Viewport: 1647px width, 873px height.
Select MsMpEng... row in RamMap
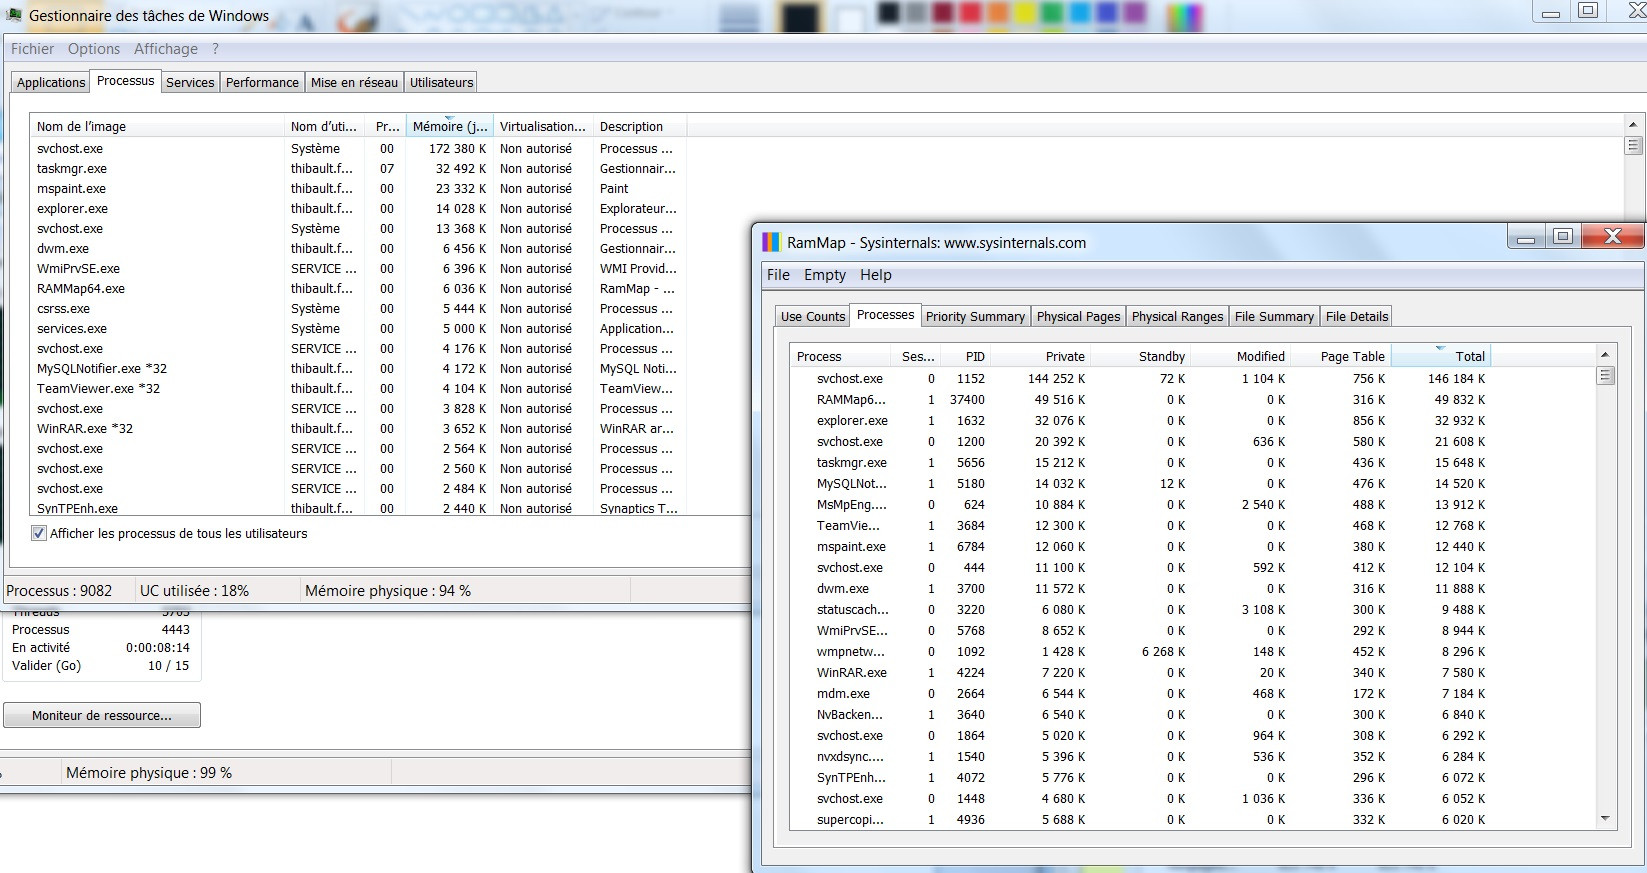(1140, 505)
